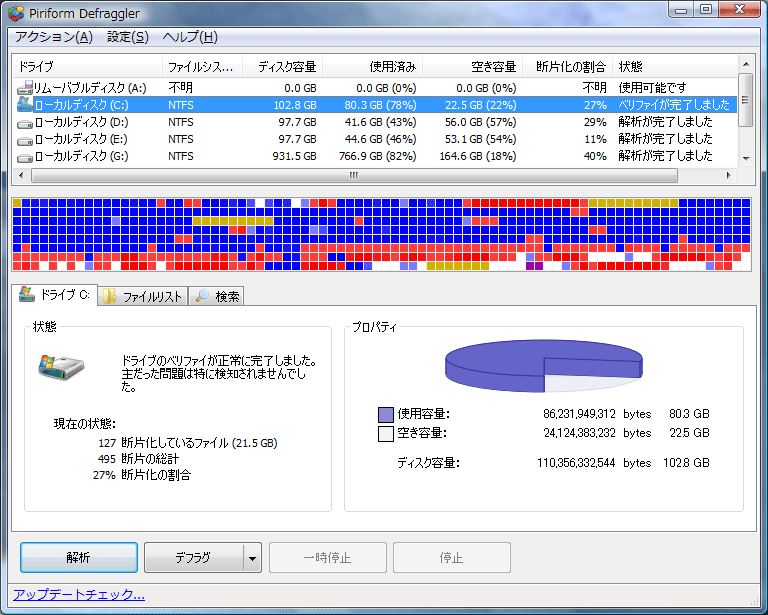The height and width of the screenshot is (615, 768).
Task: Sort by the ドライブ column header
Action: tap(87, 66)
